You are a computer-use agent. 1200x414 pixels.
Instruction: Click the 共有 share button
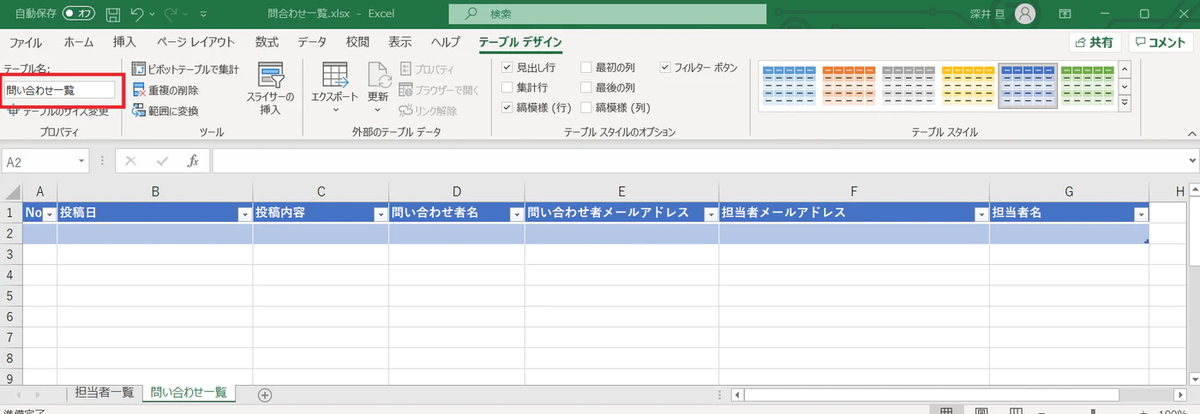[1094, 42]
